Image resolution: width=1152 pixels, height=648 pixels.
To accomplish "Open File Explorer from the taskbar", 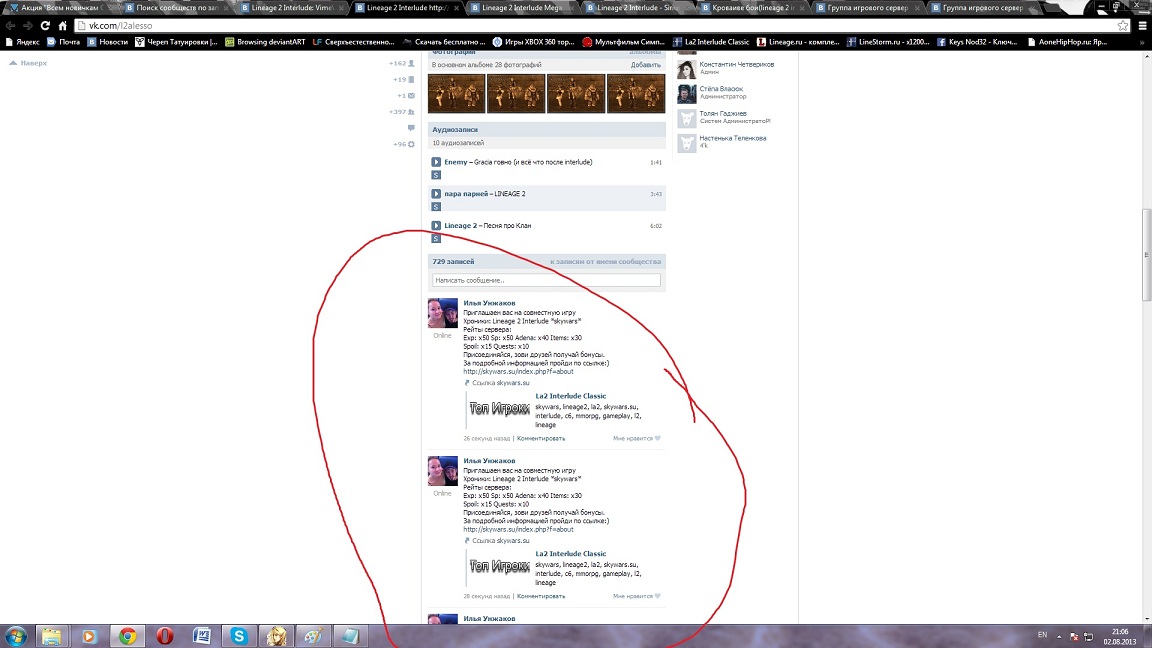I will (x=51, y=636).
